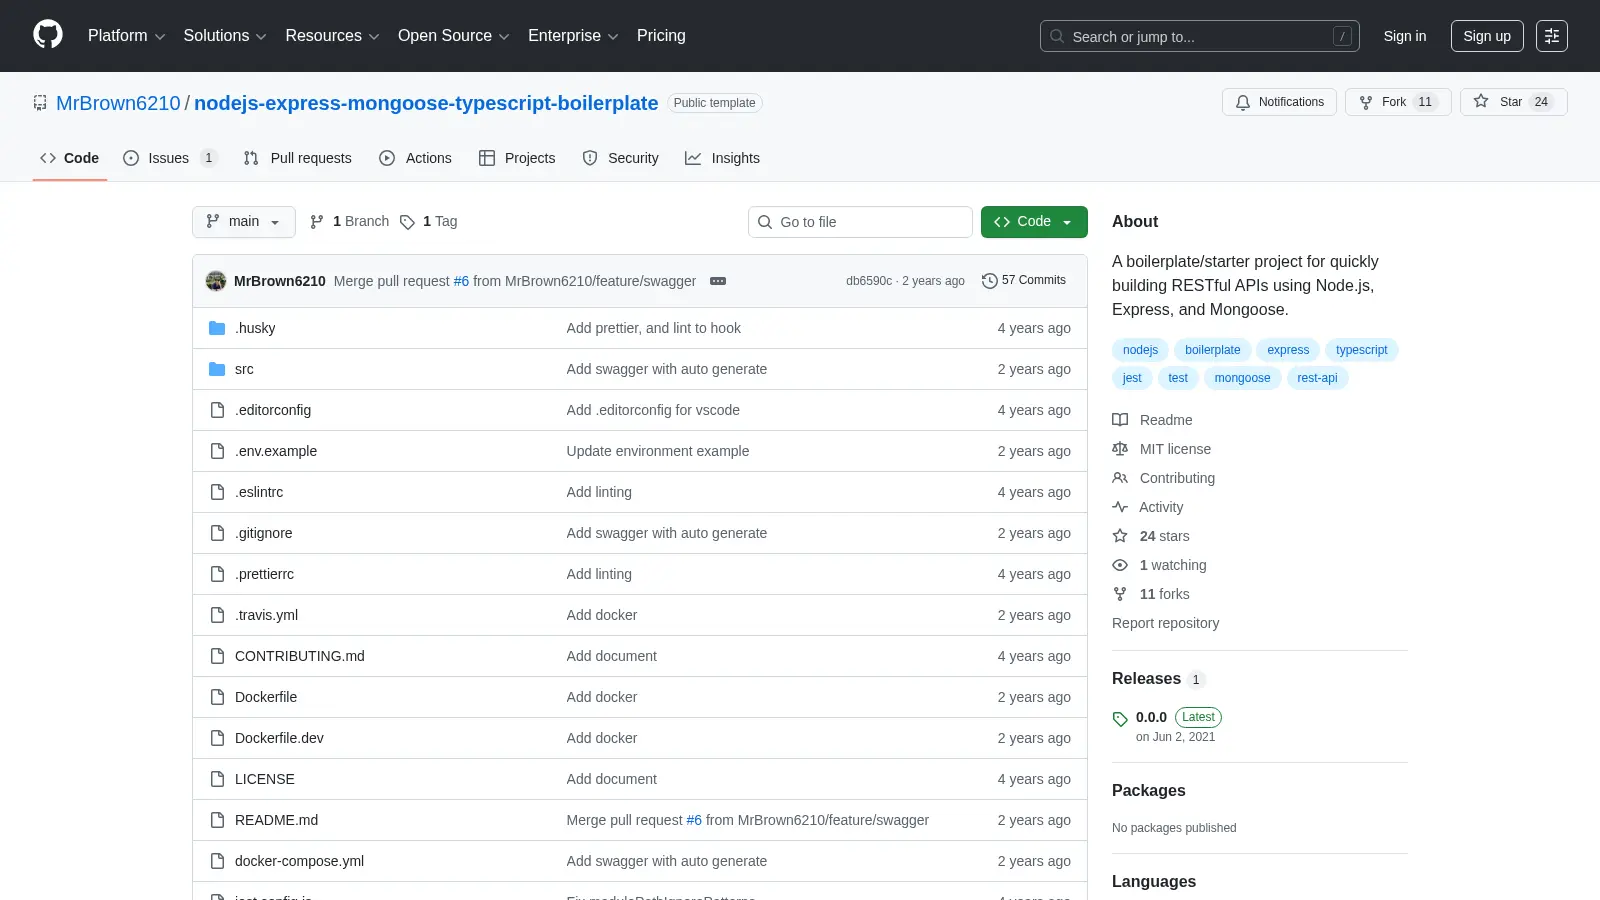Click the star icon beside 24 stars
This screenshot has width=1600, height=900.
tap(1120, 536)
